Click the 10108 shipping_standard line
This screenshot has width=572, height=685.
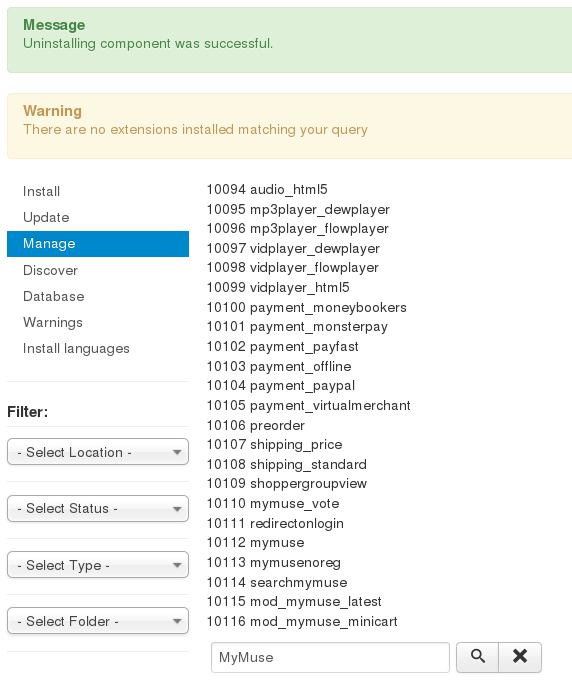(x=287, y=464)
